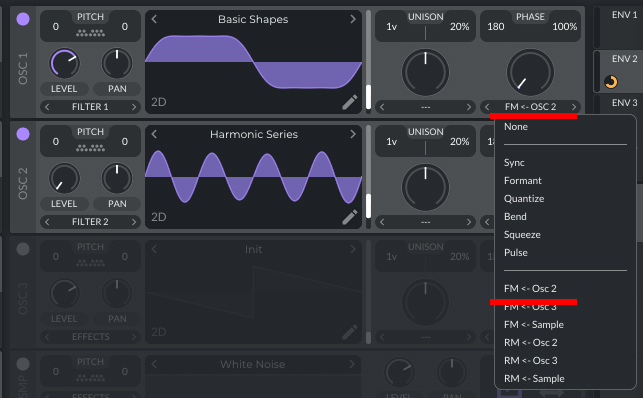Open the OSC 2 wavetable edit pencil
The width and height of the screenshot is (643, 398).
350,217
